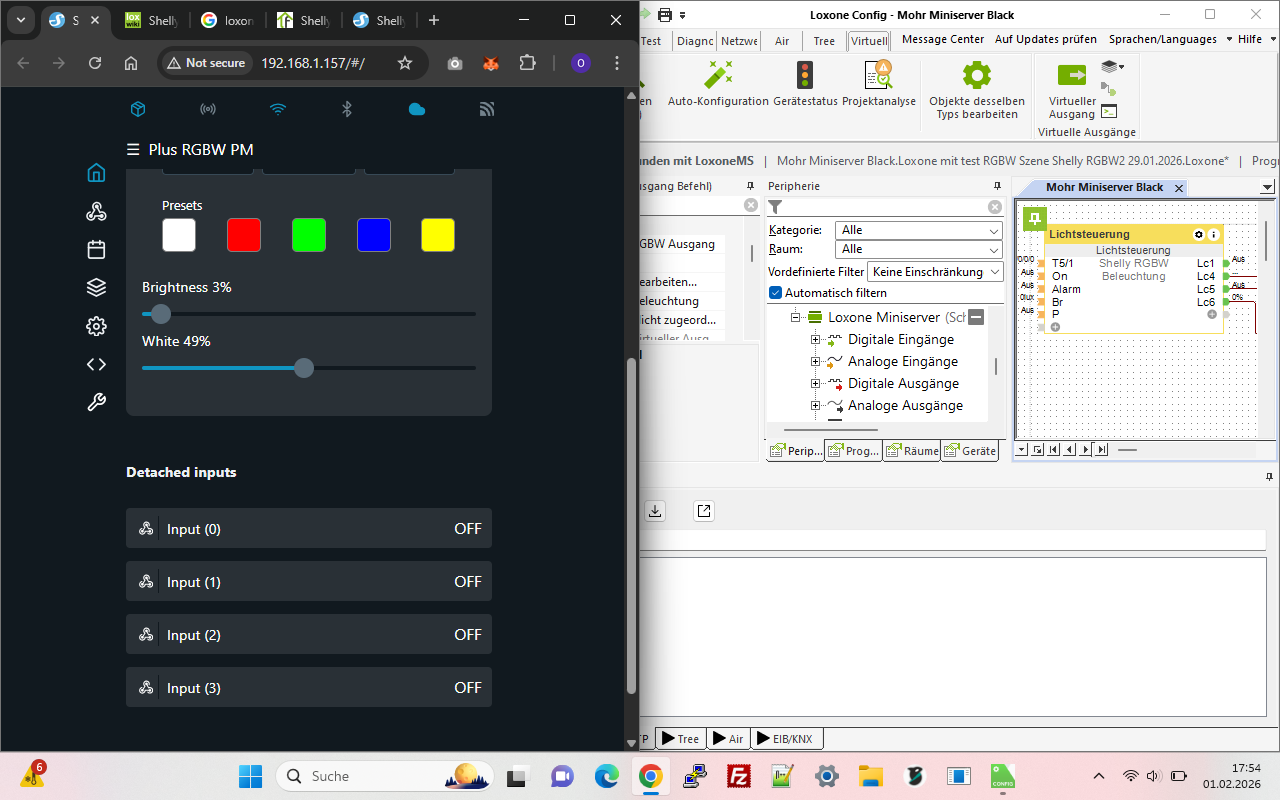This screenshot has height=800, width=1280.
Task: Click the RSS-style MQTT status icon
Action: 487,109
